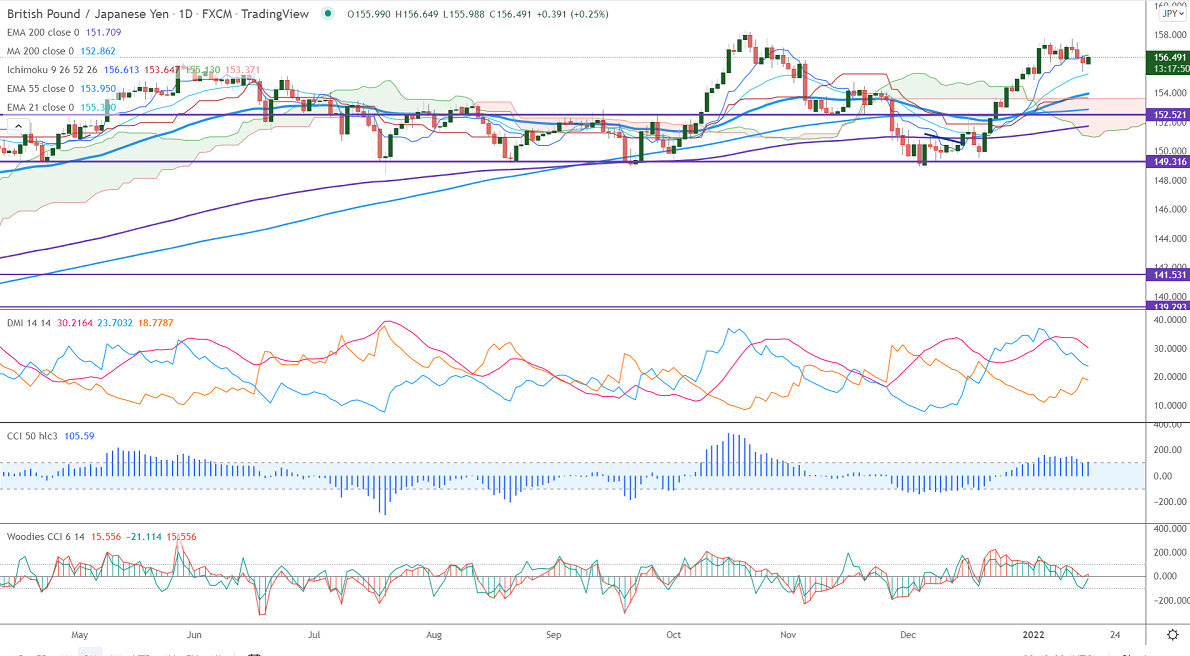The width and height of the screenshot is (1190, 656).
Task: Click the close value C156.491 in header
Action: click(510, 14)
